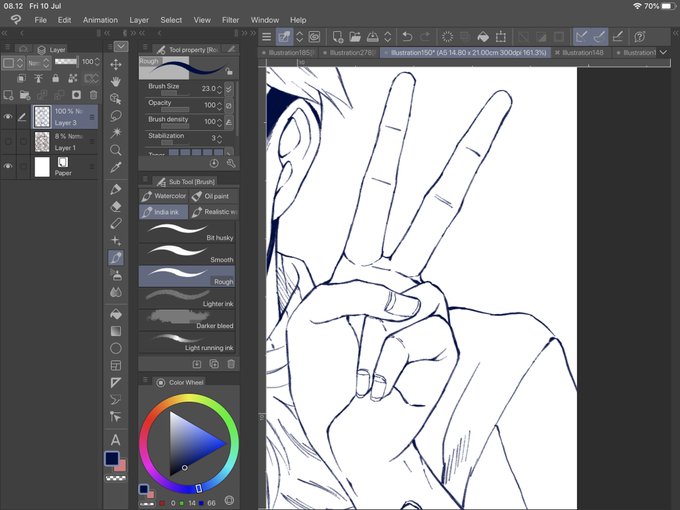This screenshot has width=680, height=510.
Task: Select the Auto select magic wand tool
Action: pyautogui.click(x=116, y=133)
